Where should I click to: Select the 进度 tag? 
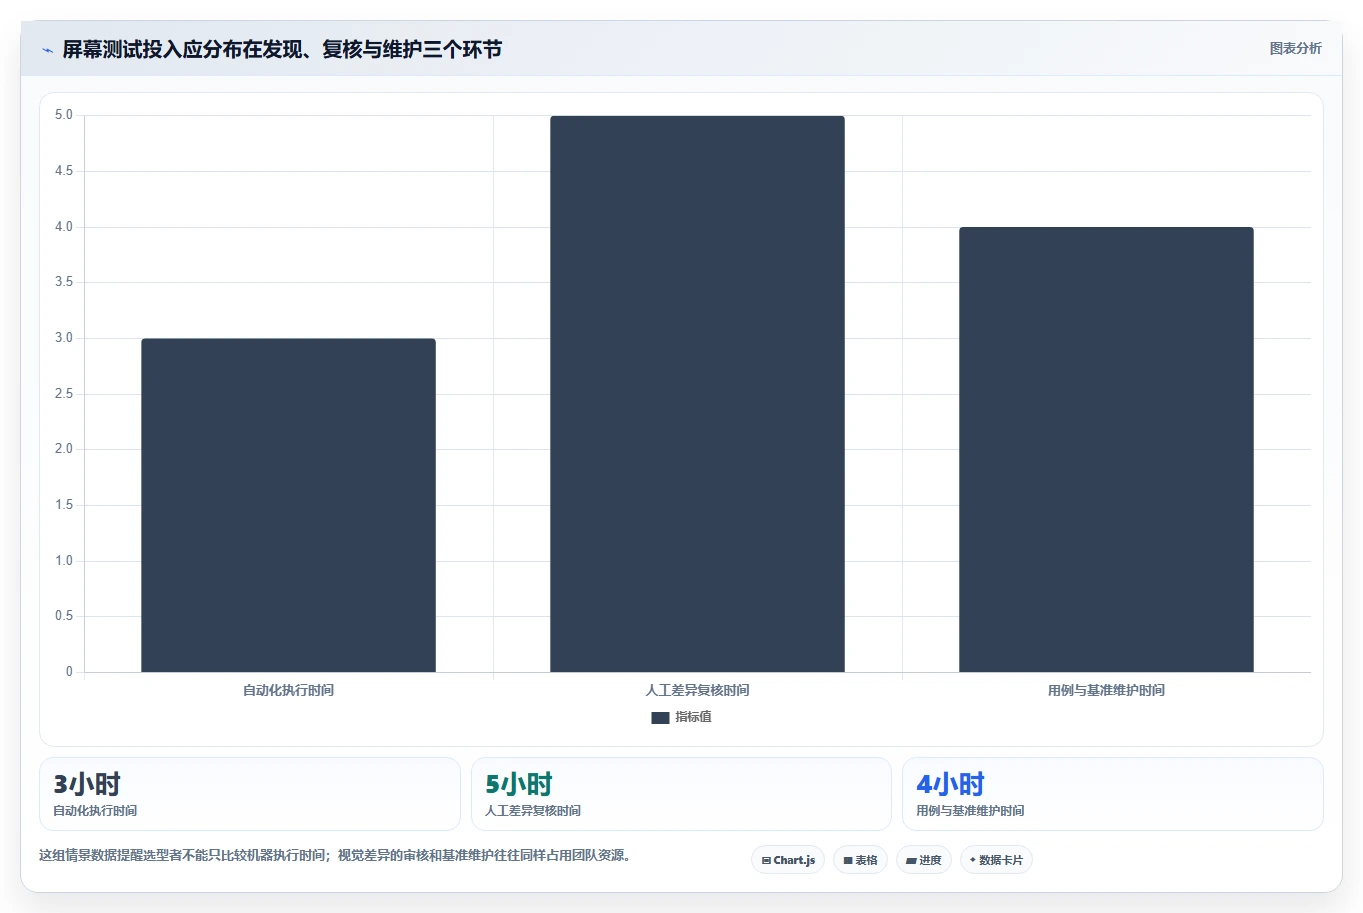pyautogui.click(x=924, y=860)
